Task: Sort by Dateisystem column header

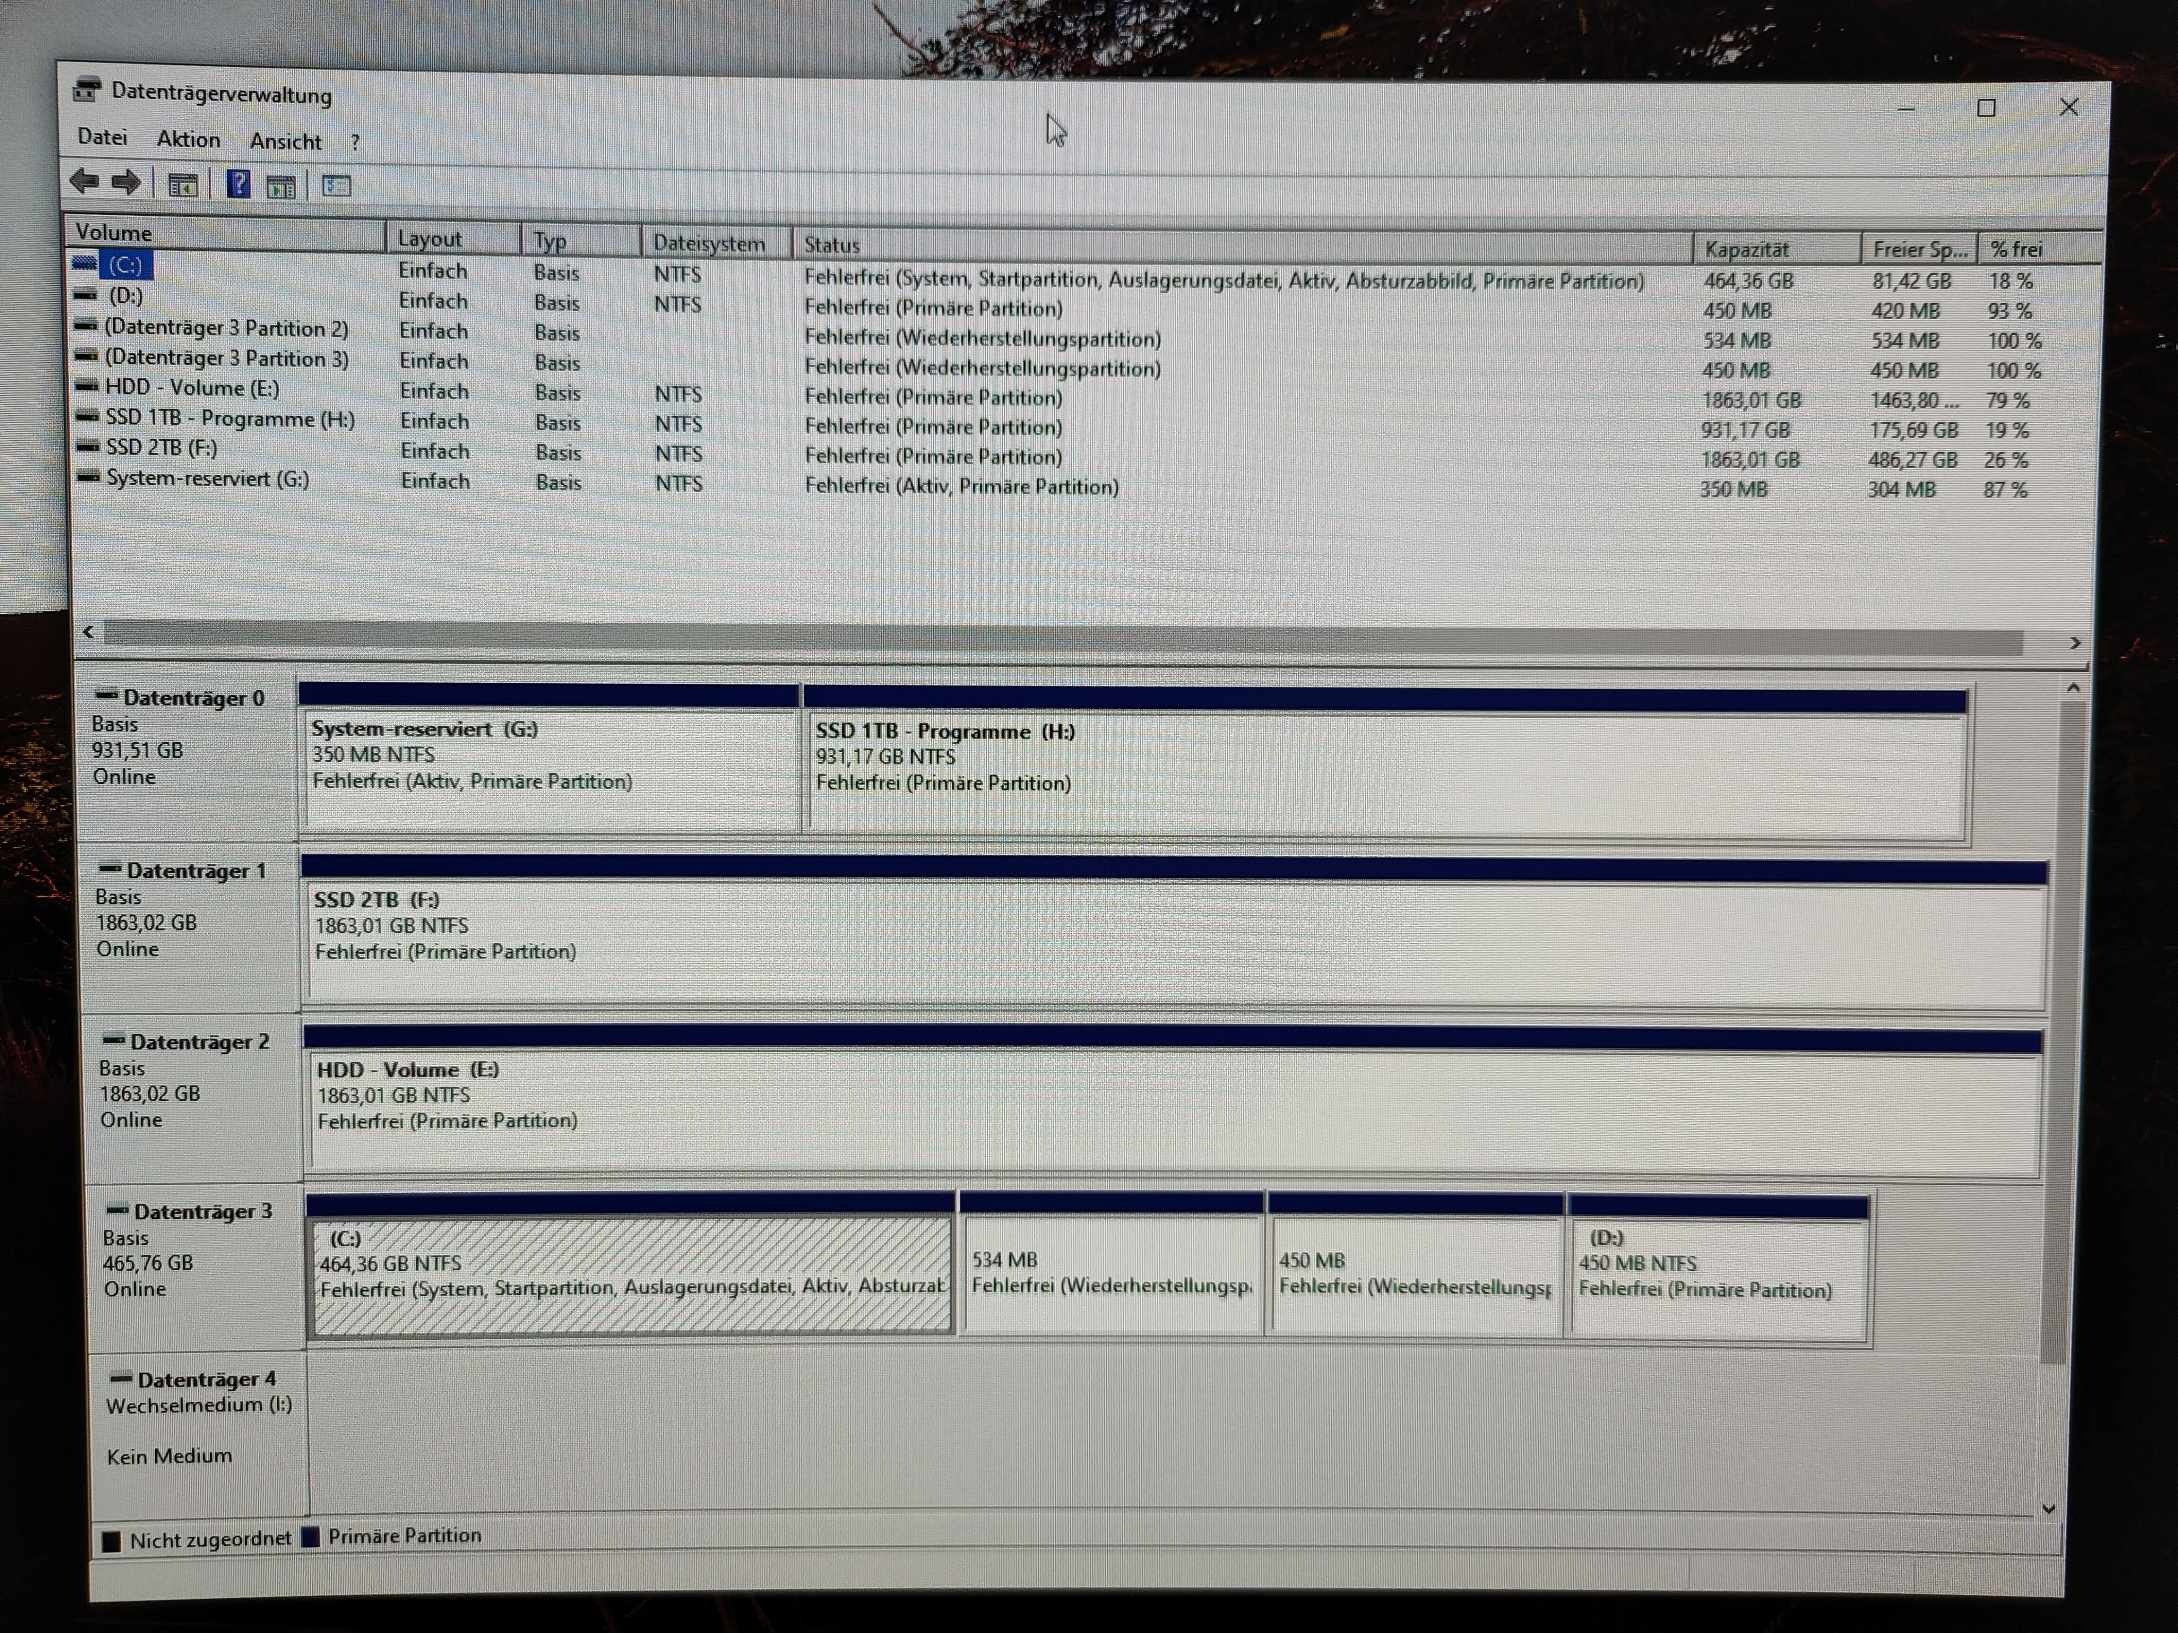Action: [x=708, y=243]
